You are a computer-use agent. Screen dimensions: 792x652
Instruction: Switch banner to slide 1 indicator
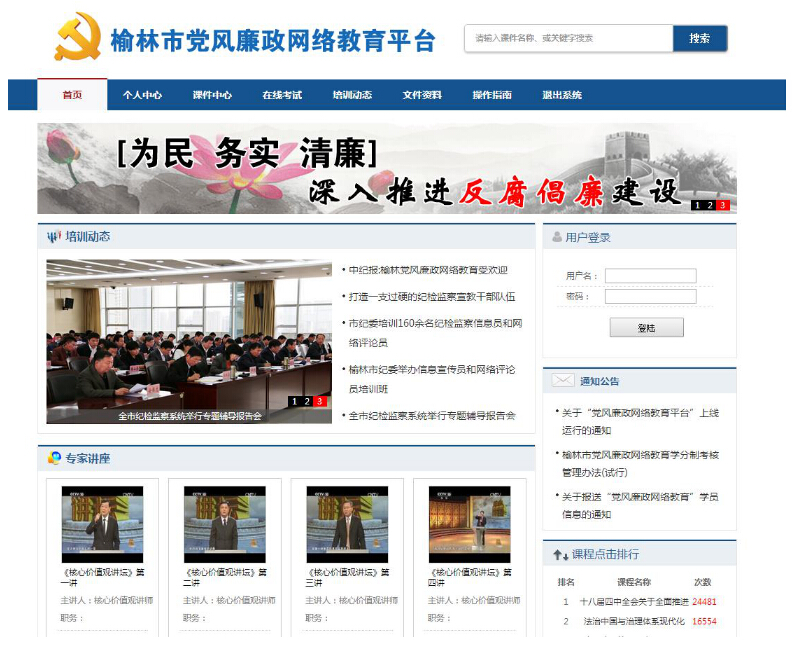point(697,205)
